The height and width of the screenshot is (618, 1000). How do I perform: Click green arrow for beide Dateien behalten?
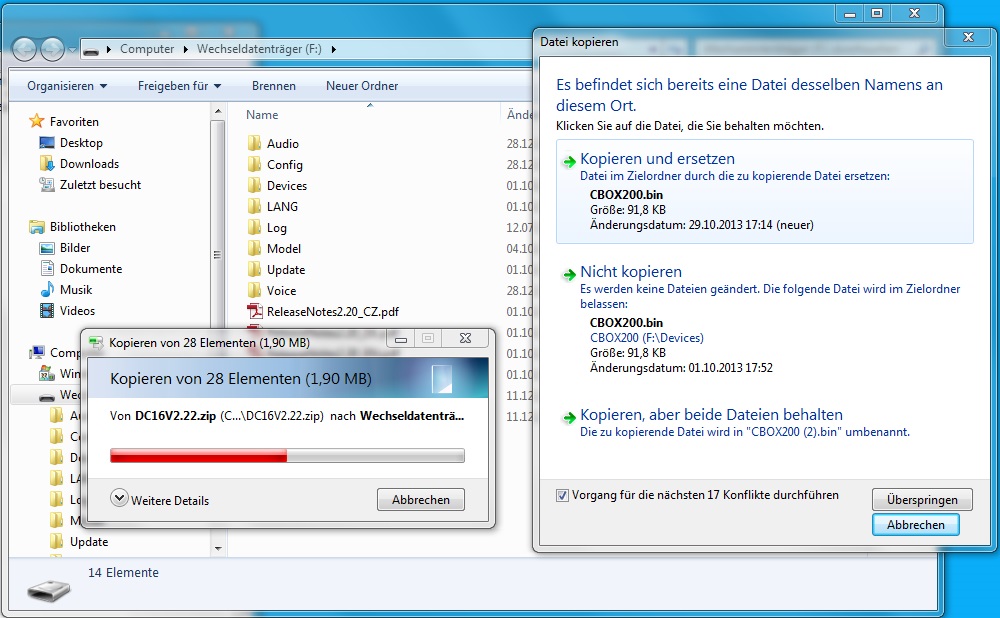569,418
